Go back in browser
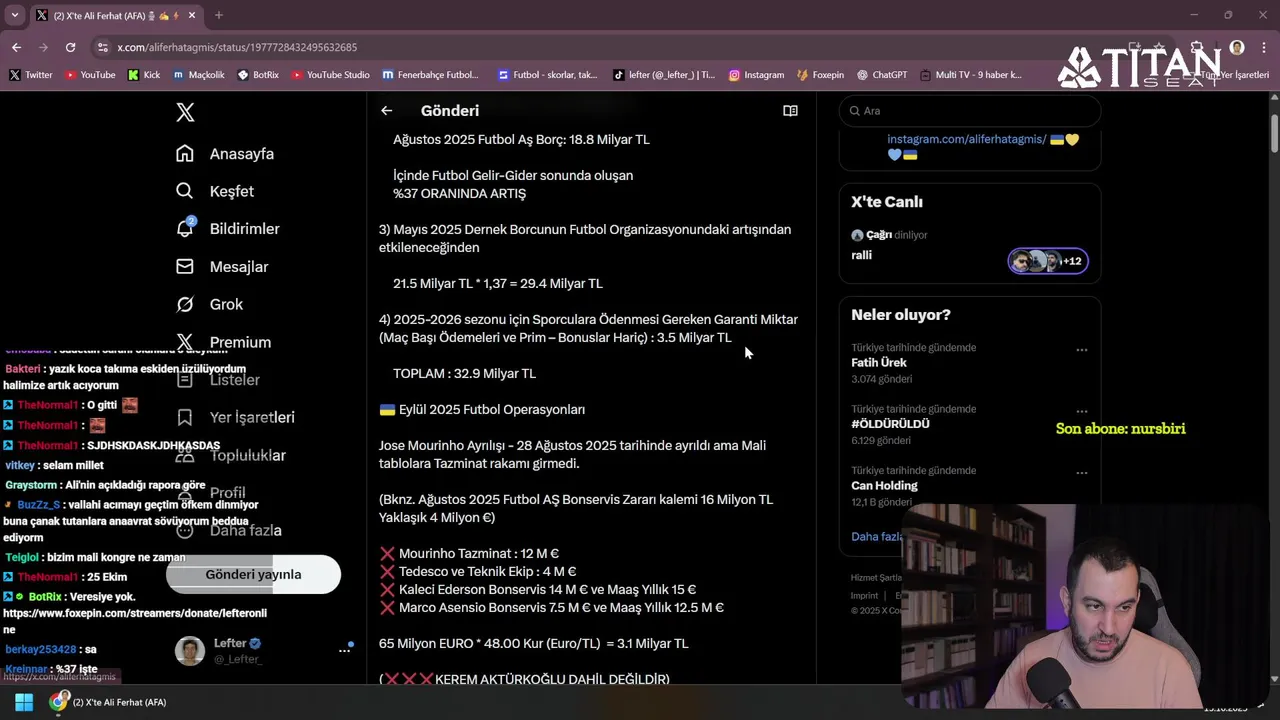1280x720 pixels. tap(16, 47)
